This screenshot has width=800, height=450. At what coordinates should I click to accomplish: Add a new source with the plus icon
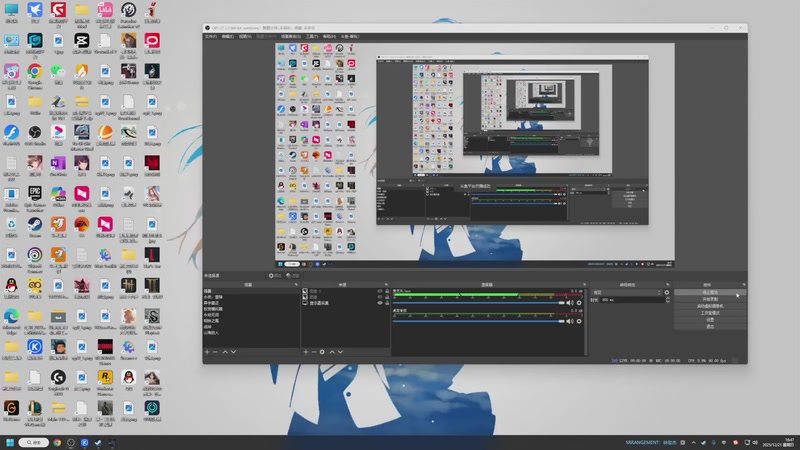[x=306, y=352]
